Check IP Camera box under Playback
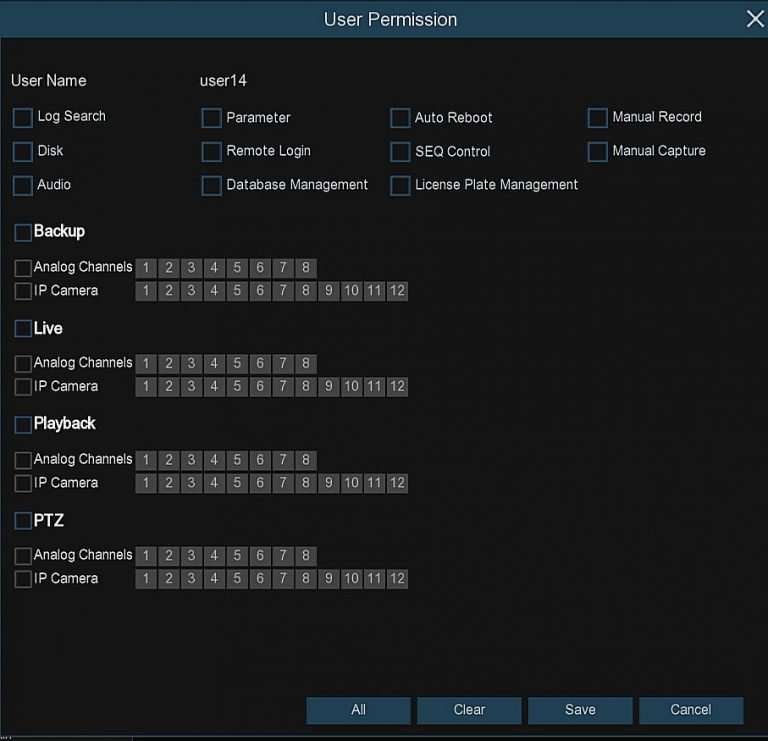768x741 pixels. [23, 483]
